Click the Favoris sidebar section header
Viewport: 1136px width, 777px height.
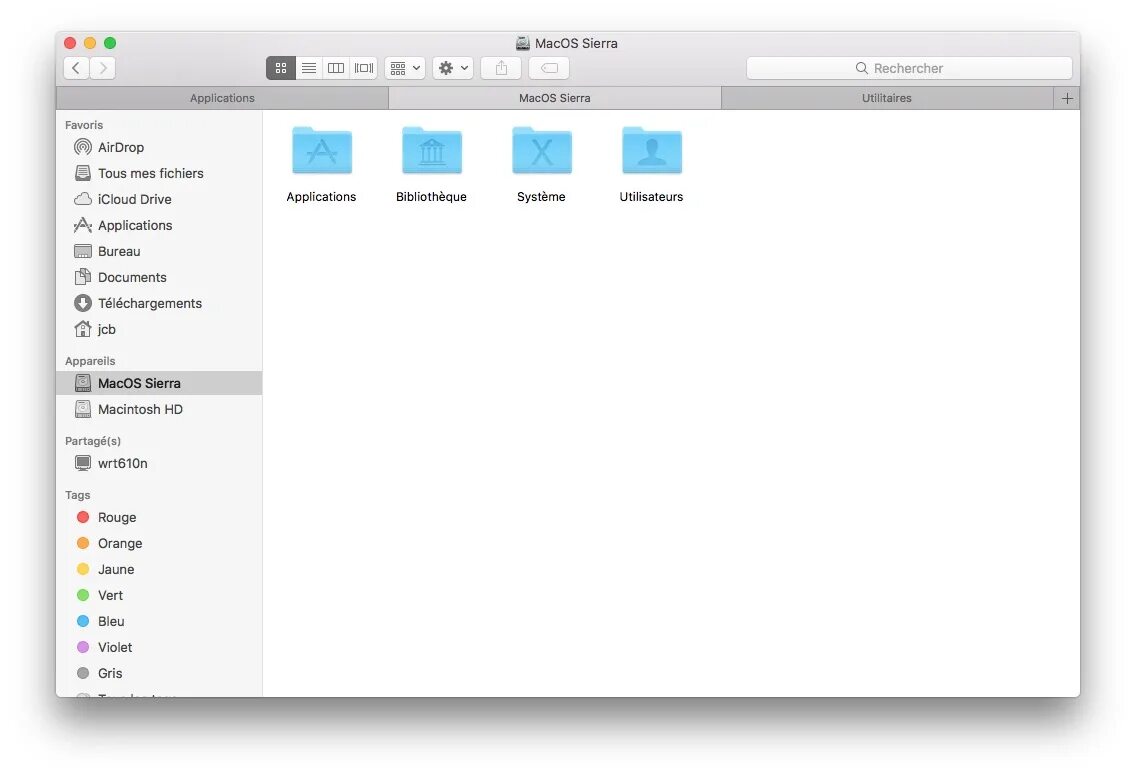pos(84,125)
